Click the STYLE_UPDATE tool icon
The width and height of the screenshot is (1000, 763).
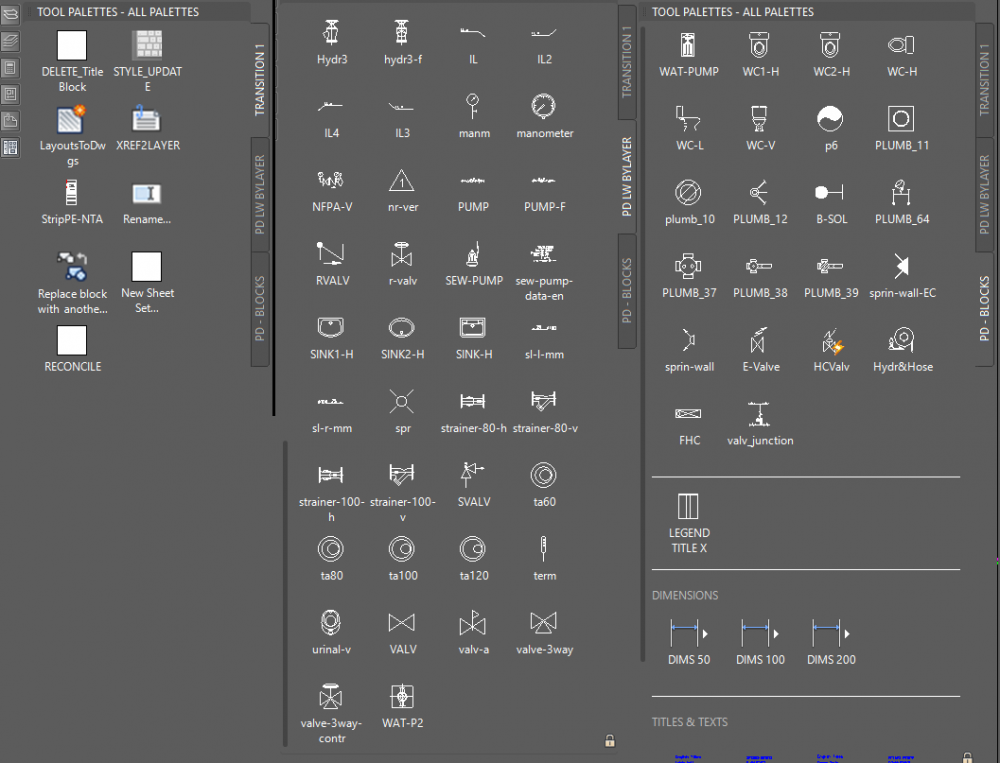point(147,46)
